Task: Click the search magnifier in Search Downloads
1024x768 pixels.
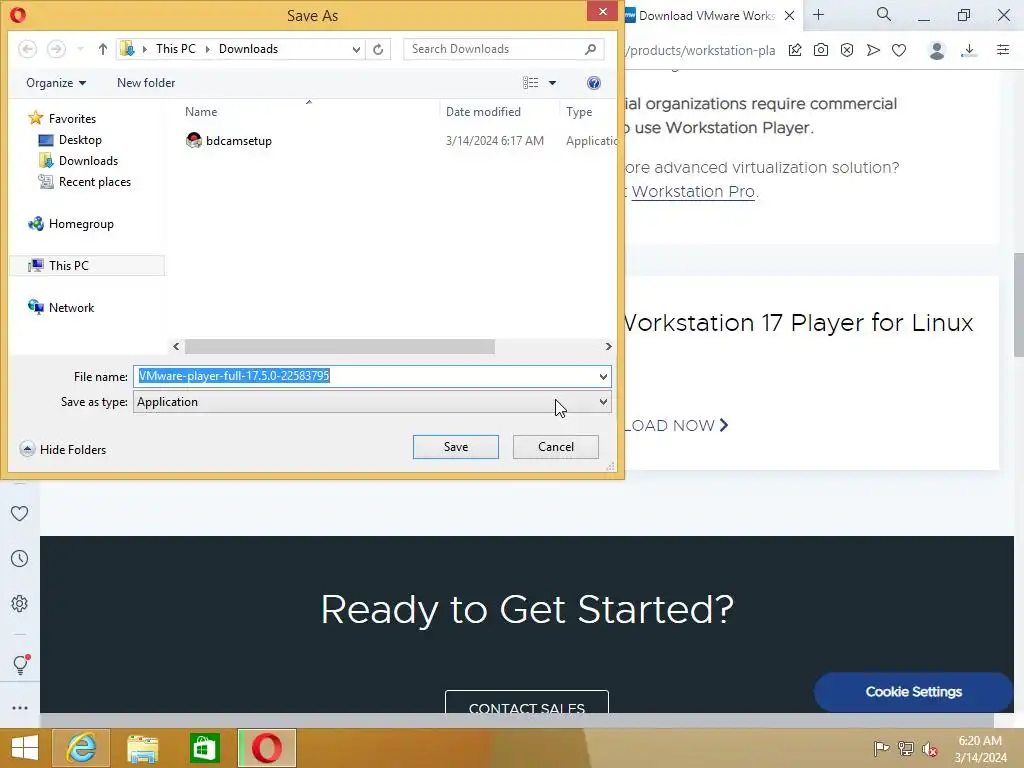Action: pos(590,49)
